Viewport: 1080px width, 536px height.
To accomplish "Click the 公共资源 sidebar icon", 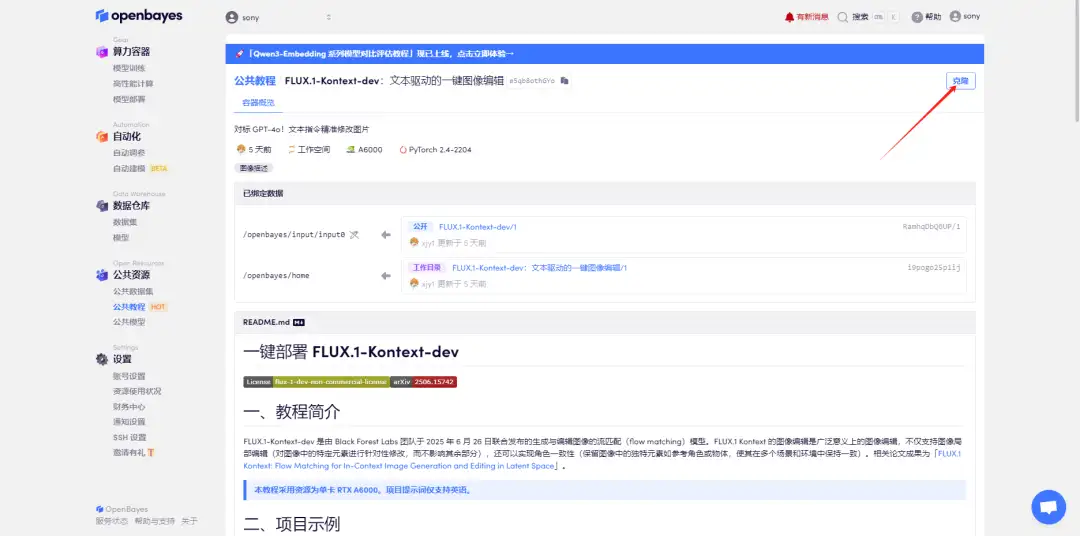I will [102, 275].
